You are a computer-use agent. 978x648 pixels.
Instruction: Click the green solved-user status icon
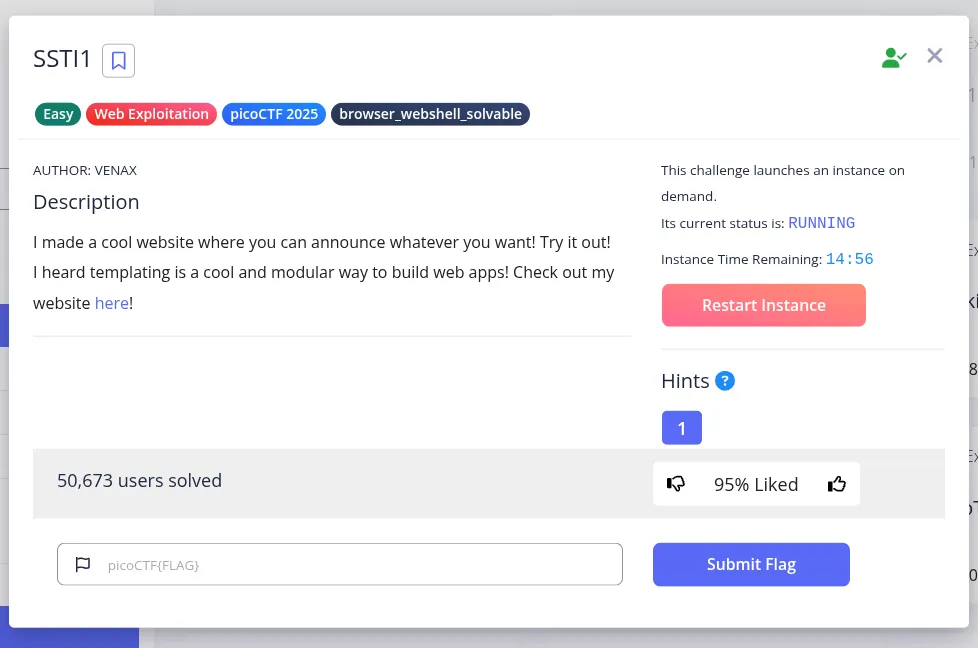pos(893,58)
